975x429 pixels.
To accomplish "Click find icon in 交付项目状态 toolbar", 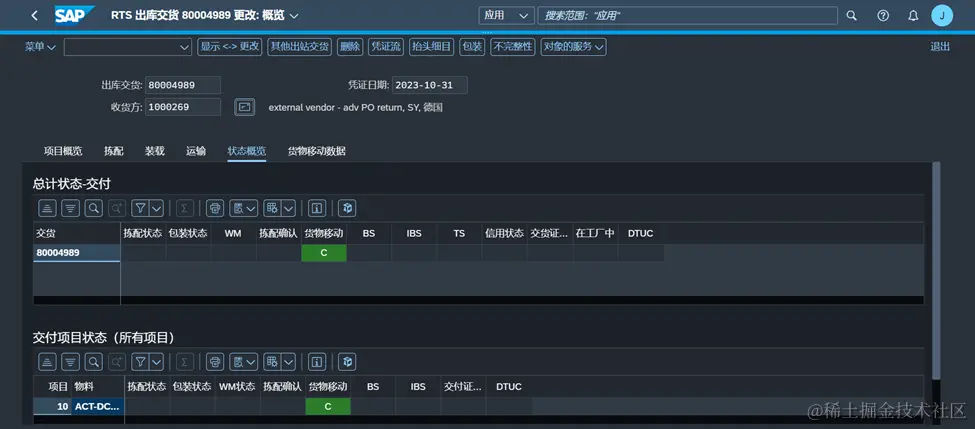I will 93,361.
